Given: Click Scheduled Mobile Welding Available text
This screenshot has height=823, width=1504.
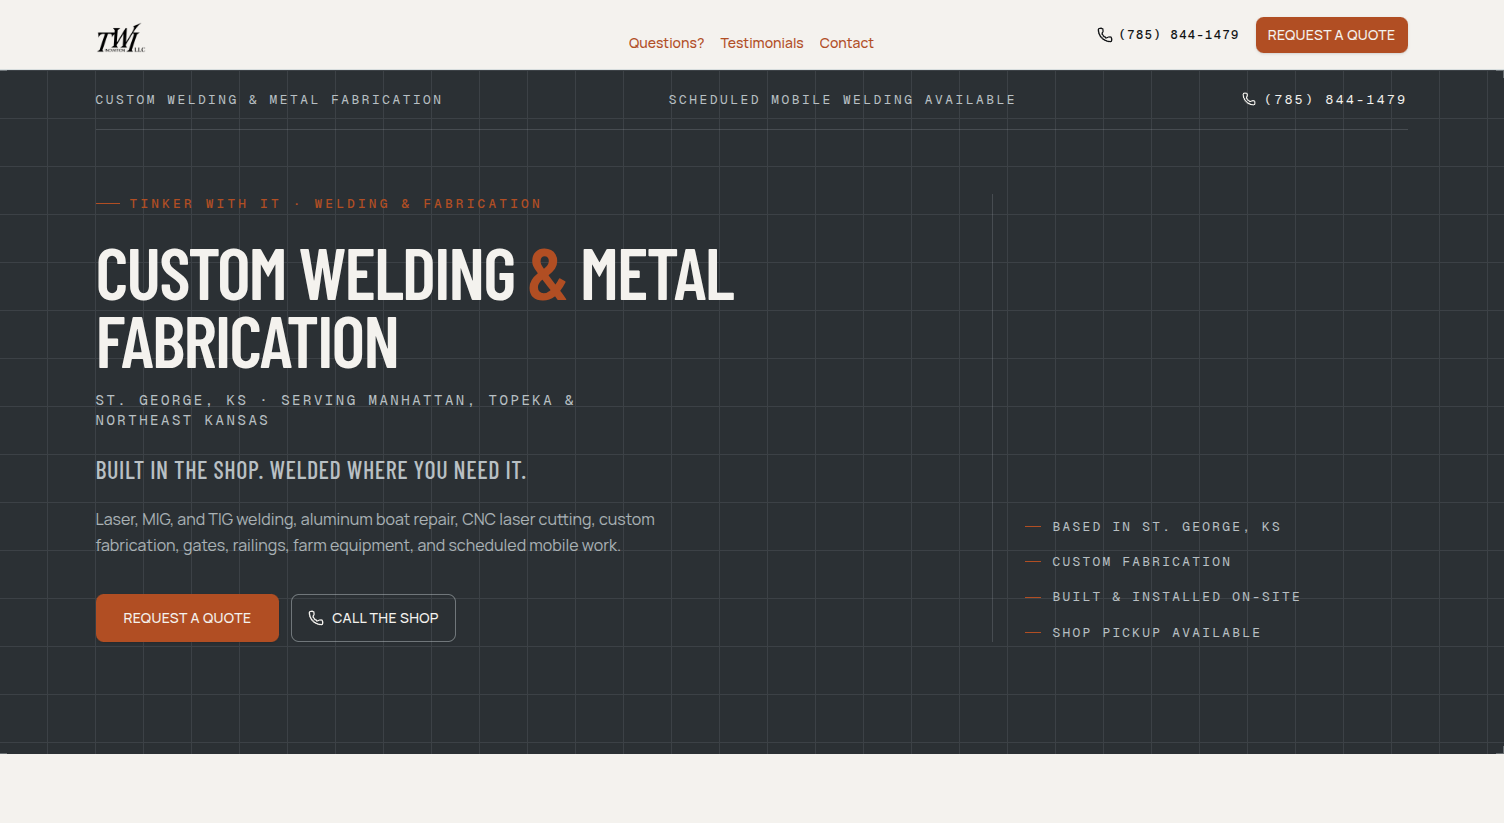Looking at the screenshot, I should (842, 100).
